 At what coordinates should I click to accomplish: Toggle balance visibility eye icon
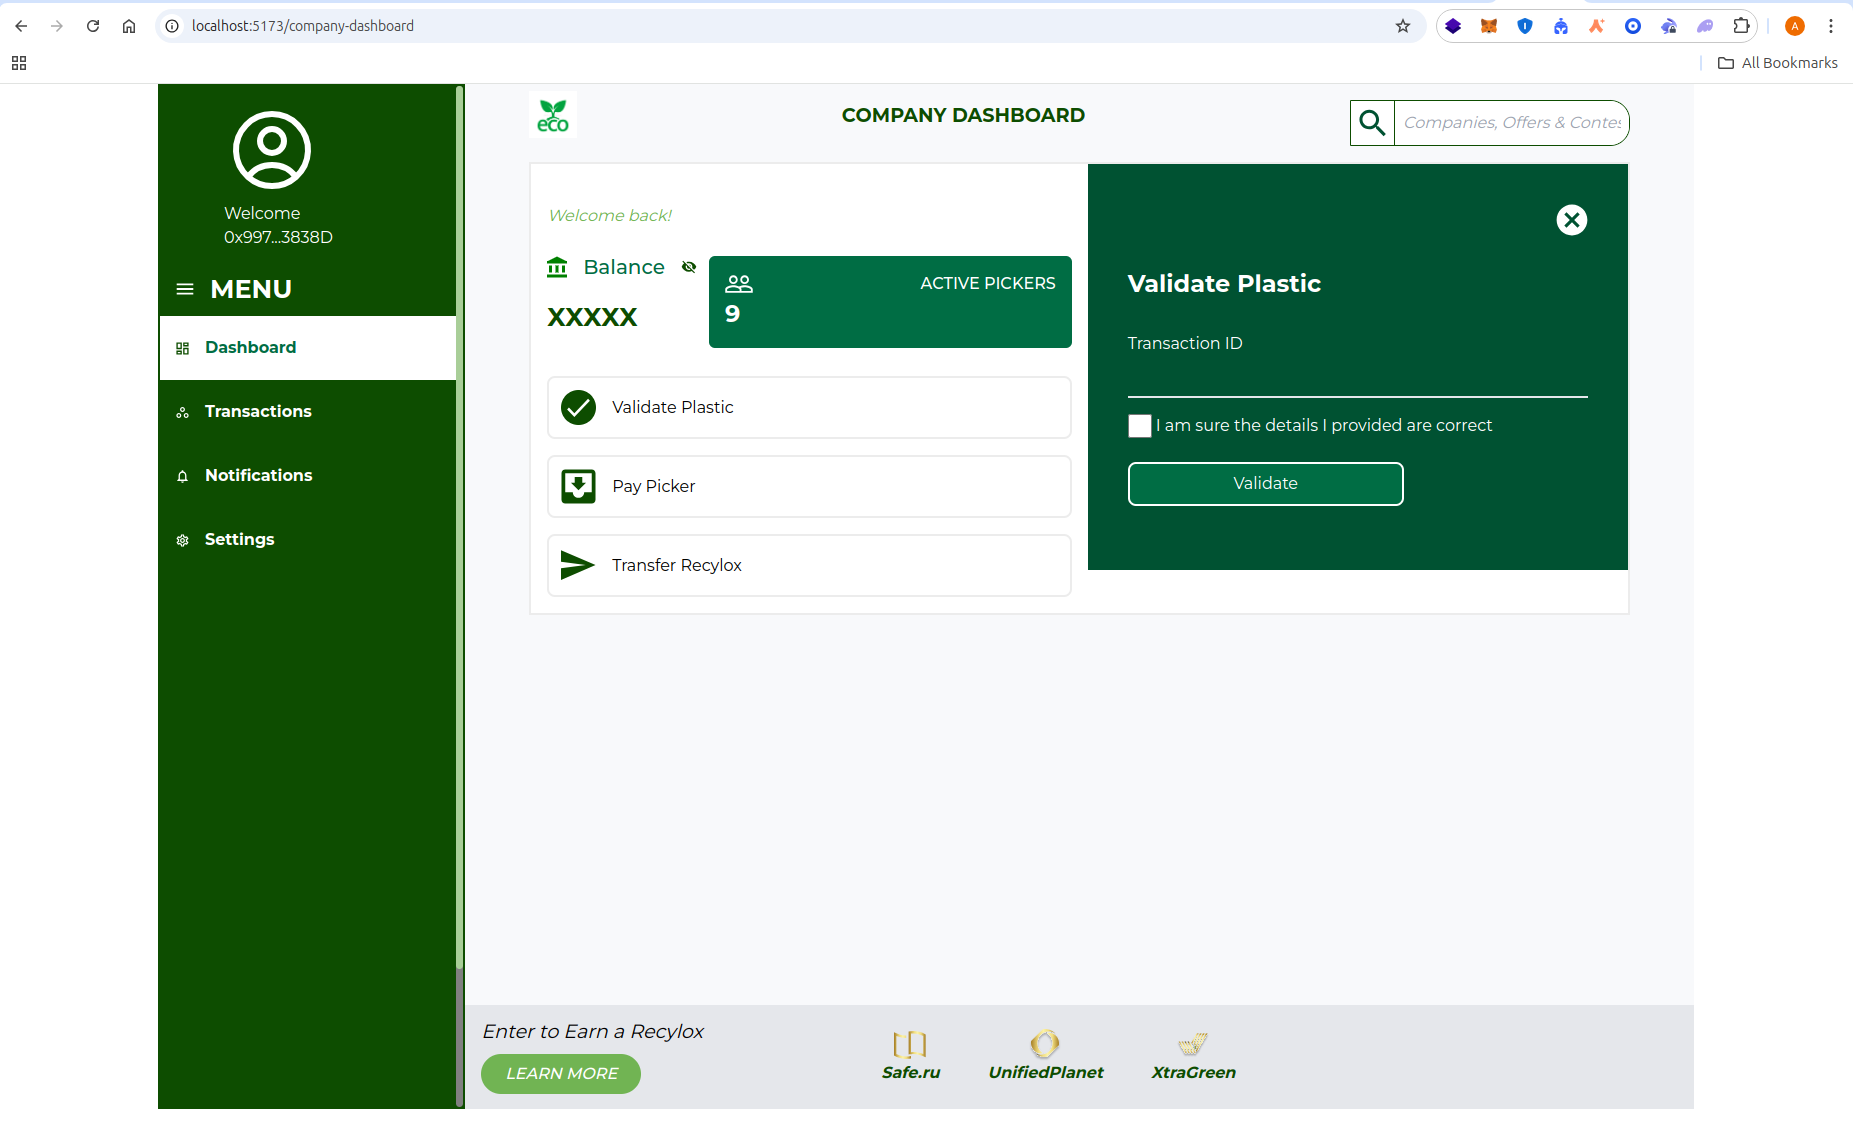[x=689, y=267]
